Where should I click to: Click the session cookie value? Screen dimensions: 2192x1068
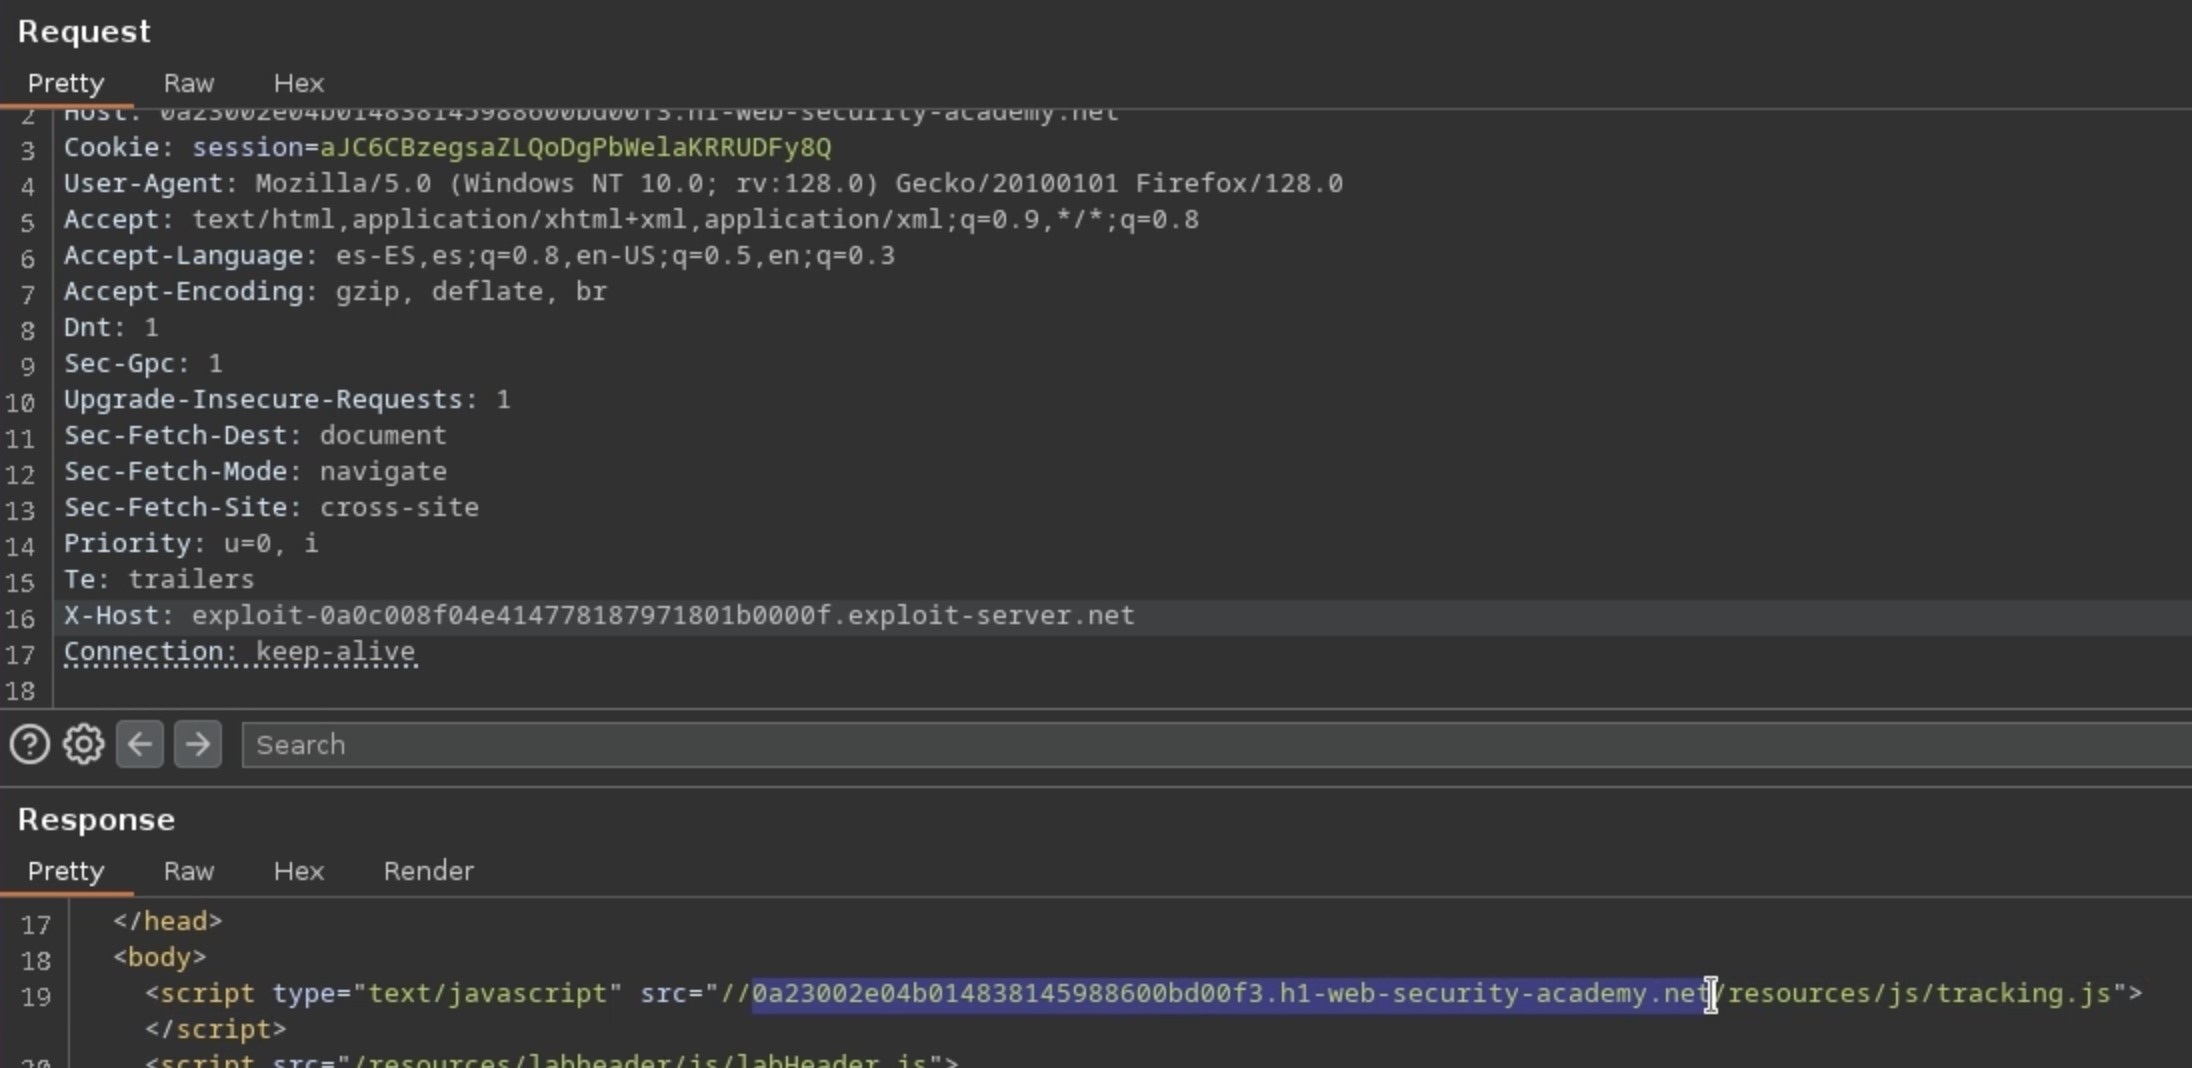point(575,148)
